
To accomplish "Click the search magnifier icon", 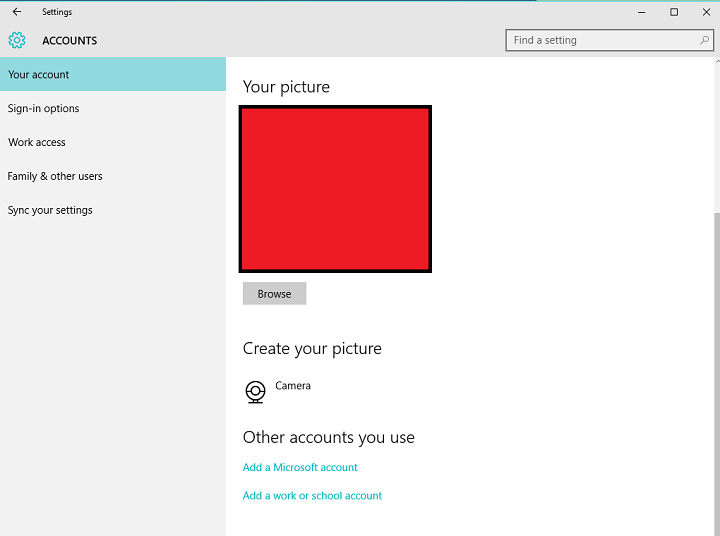I will pos(705,41).
